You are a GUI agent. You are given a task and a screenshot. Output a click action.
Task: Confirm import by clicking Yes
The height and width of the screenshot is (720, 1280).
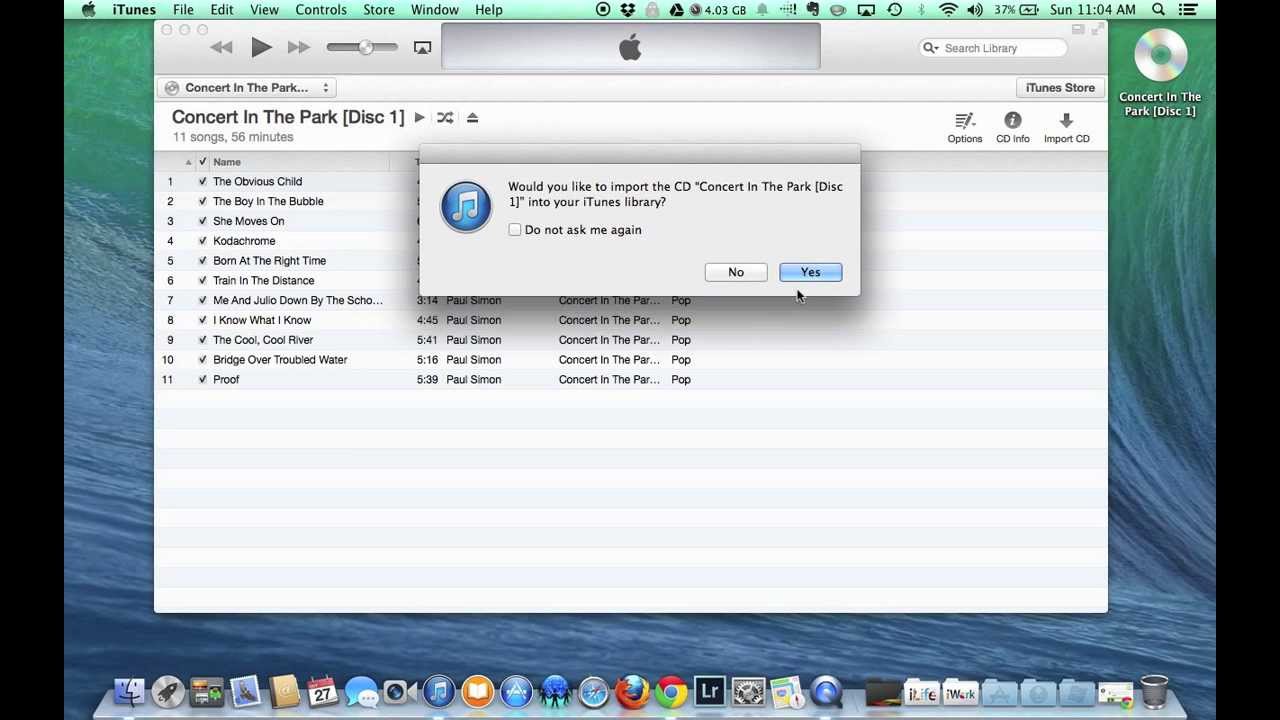pyautogui.click(x=810, y=272)
